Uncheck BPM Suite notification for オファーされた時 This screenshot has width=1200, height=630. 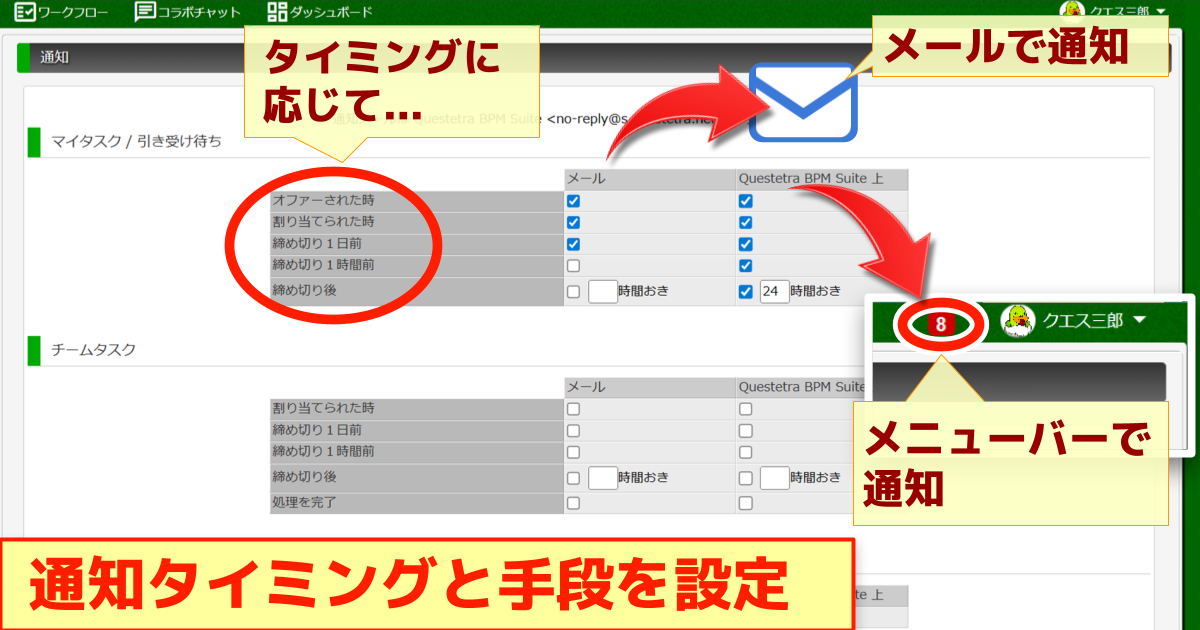pyautogui.click(x=745, y=201)
